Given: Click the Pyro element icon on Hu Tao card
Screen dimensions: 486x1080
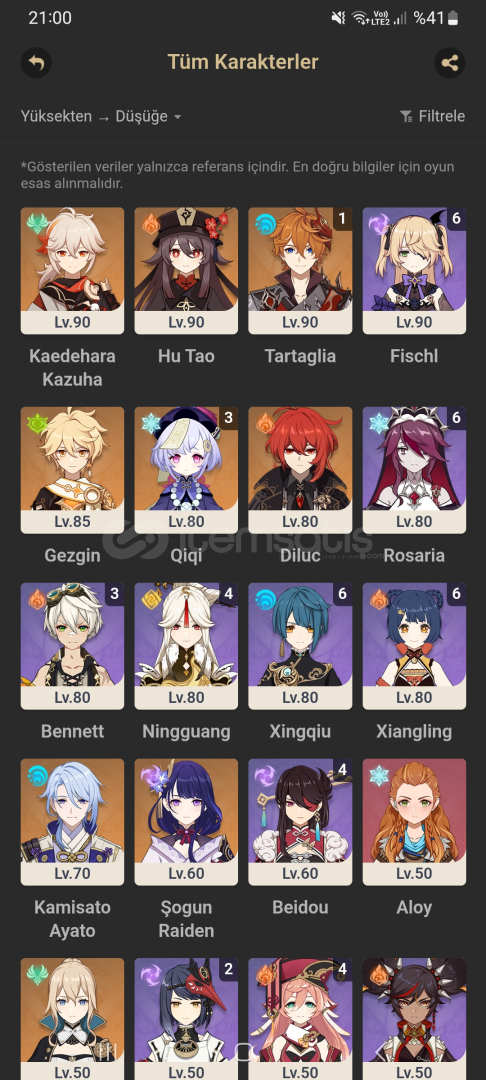Looking at the screenshot, I should point(151,224).
